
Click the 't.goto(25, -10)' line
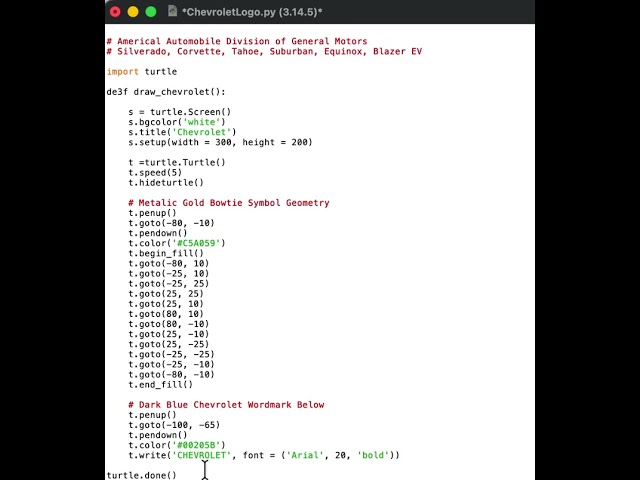(169, 334)
